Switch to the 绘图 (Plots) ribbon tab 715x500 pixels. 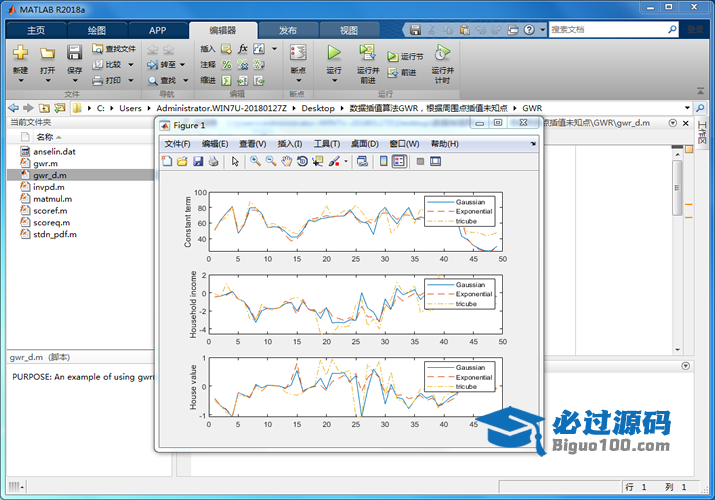97,30
